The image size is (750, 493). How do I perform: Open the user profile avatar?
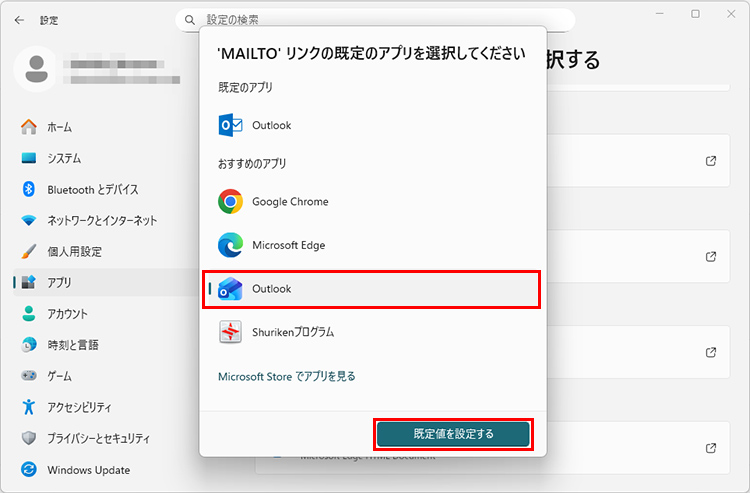pyautogui.click(x=36, y=69)
